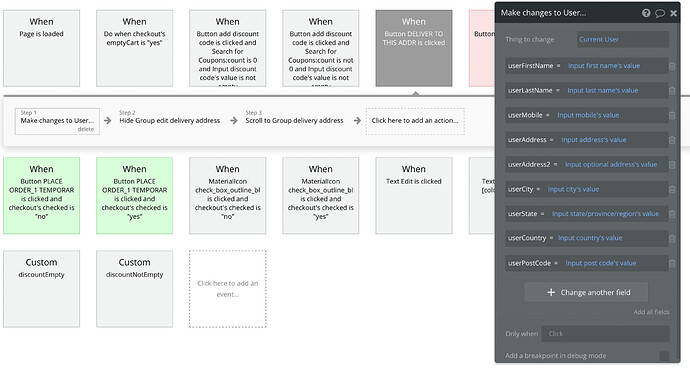
Task: Click here to add an action box
Action: [x=415, y=121]
